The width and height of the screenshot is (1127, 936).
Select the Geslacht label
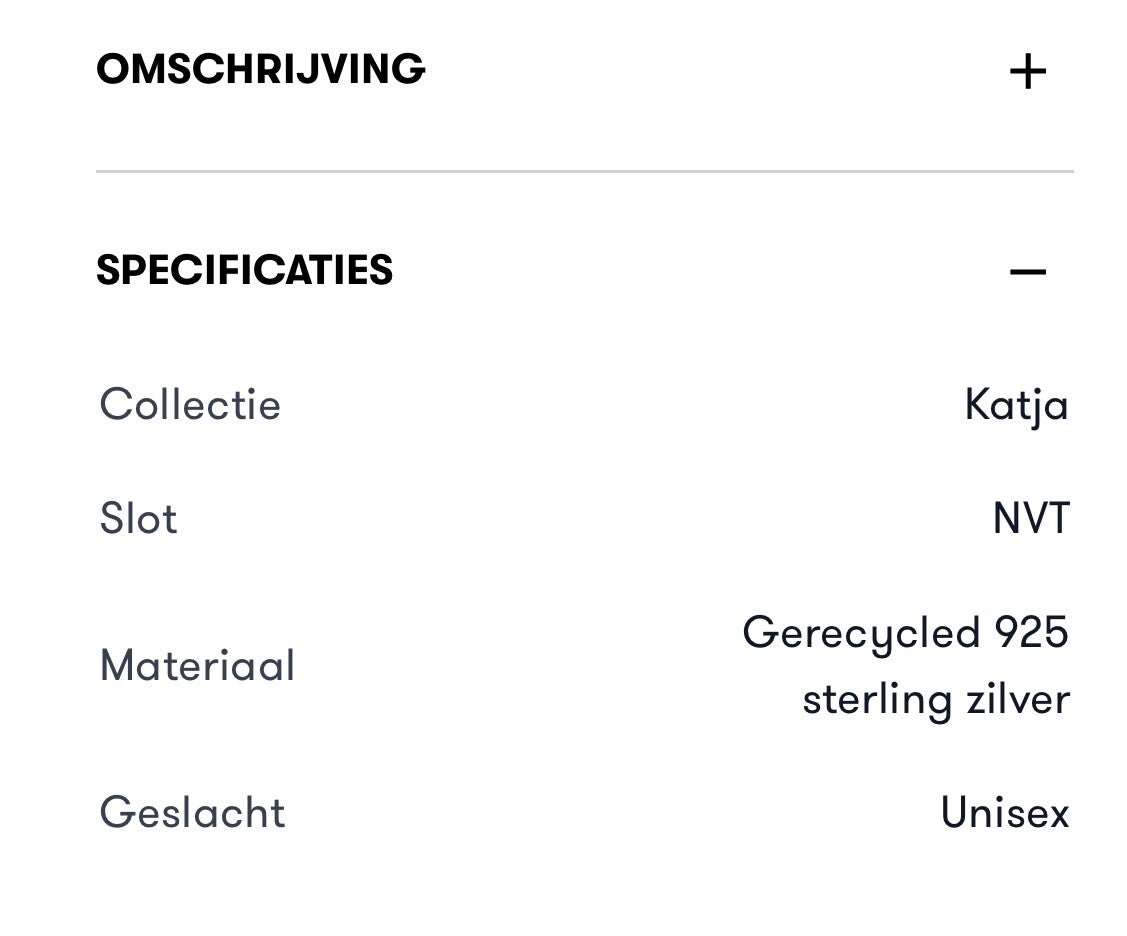tap(192, 812)
